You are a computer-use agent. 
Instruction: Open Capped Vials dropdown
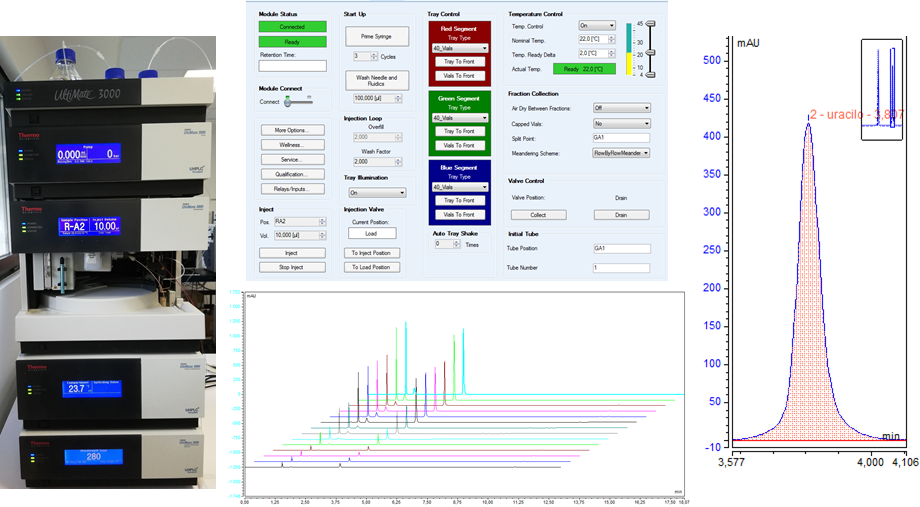[621, 122]
